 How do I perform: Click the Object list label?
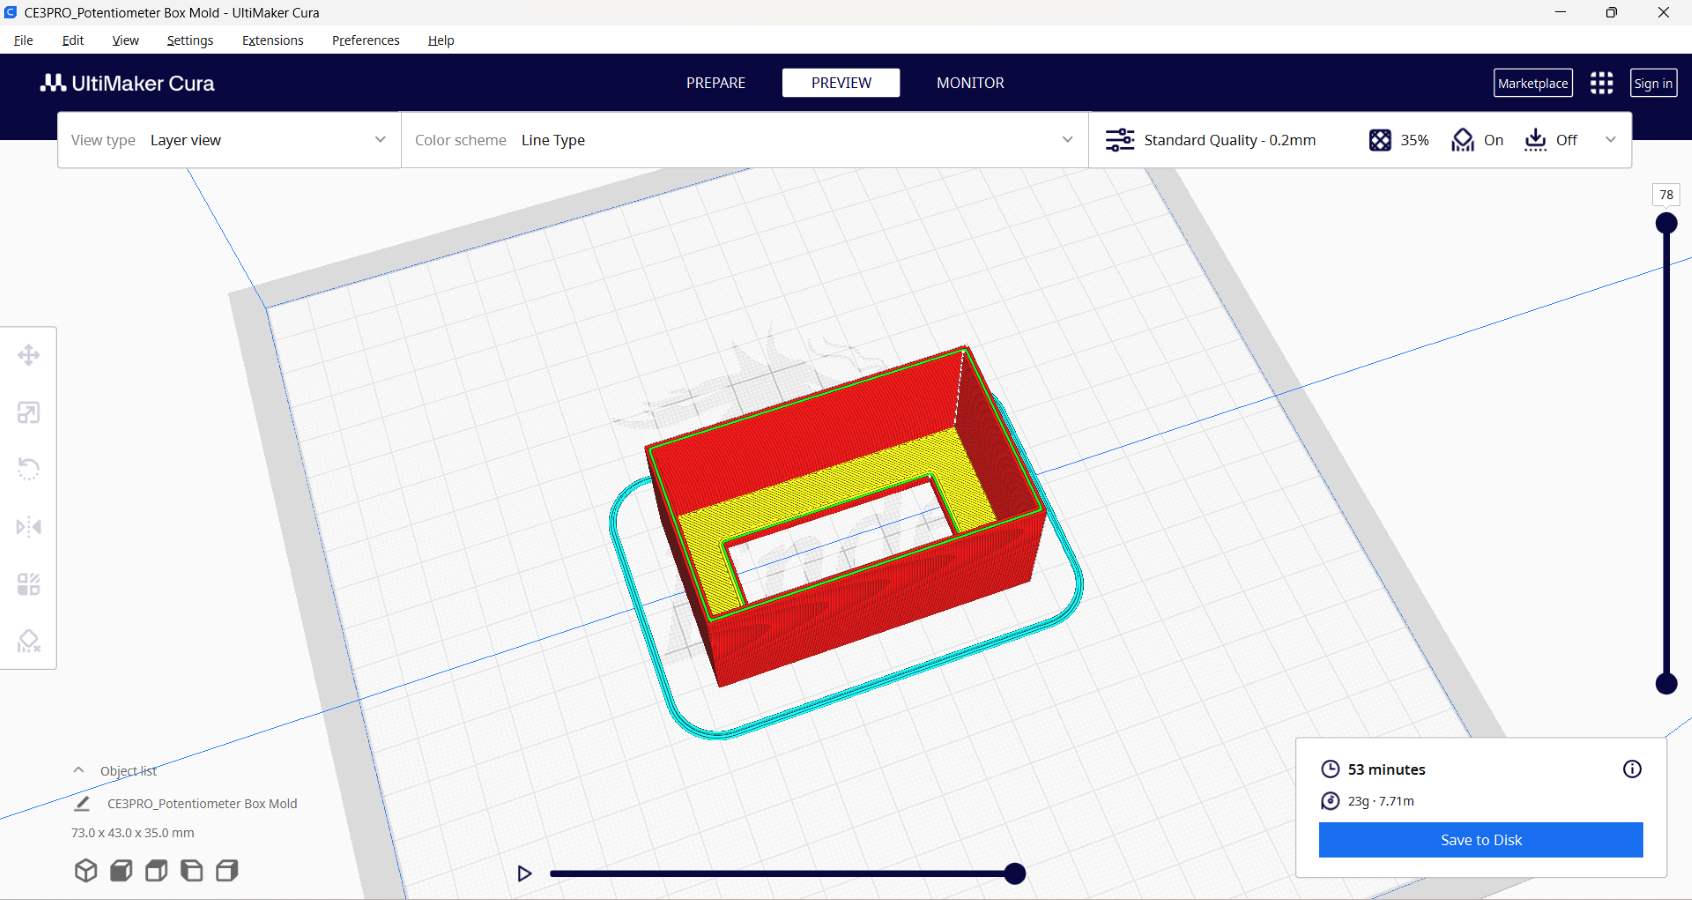click(x=128, y=771)
